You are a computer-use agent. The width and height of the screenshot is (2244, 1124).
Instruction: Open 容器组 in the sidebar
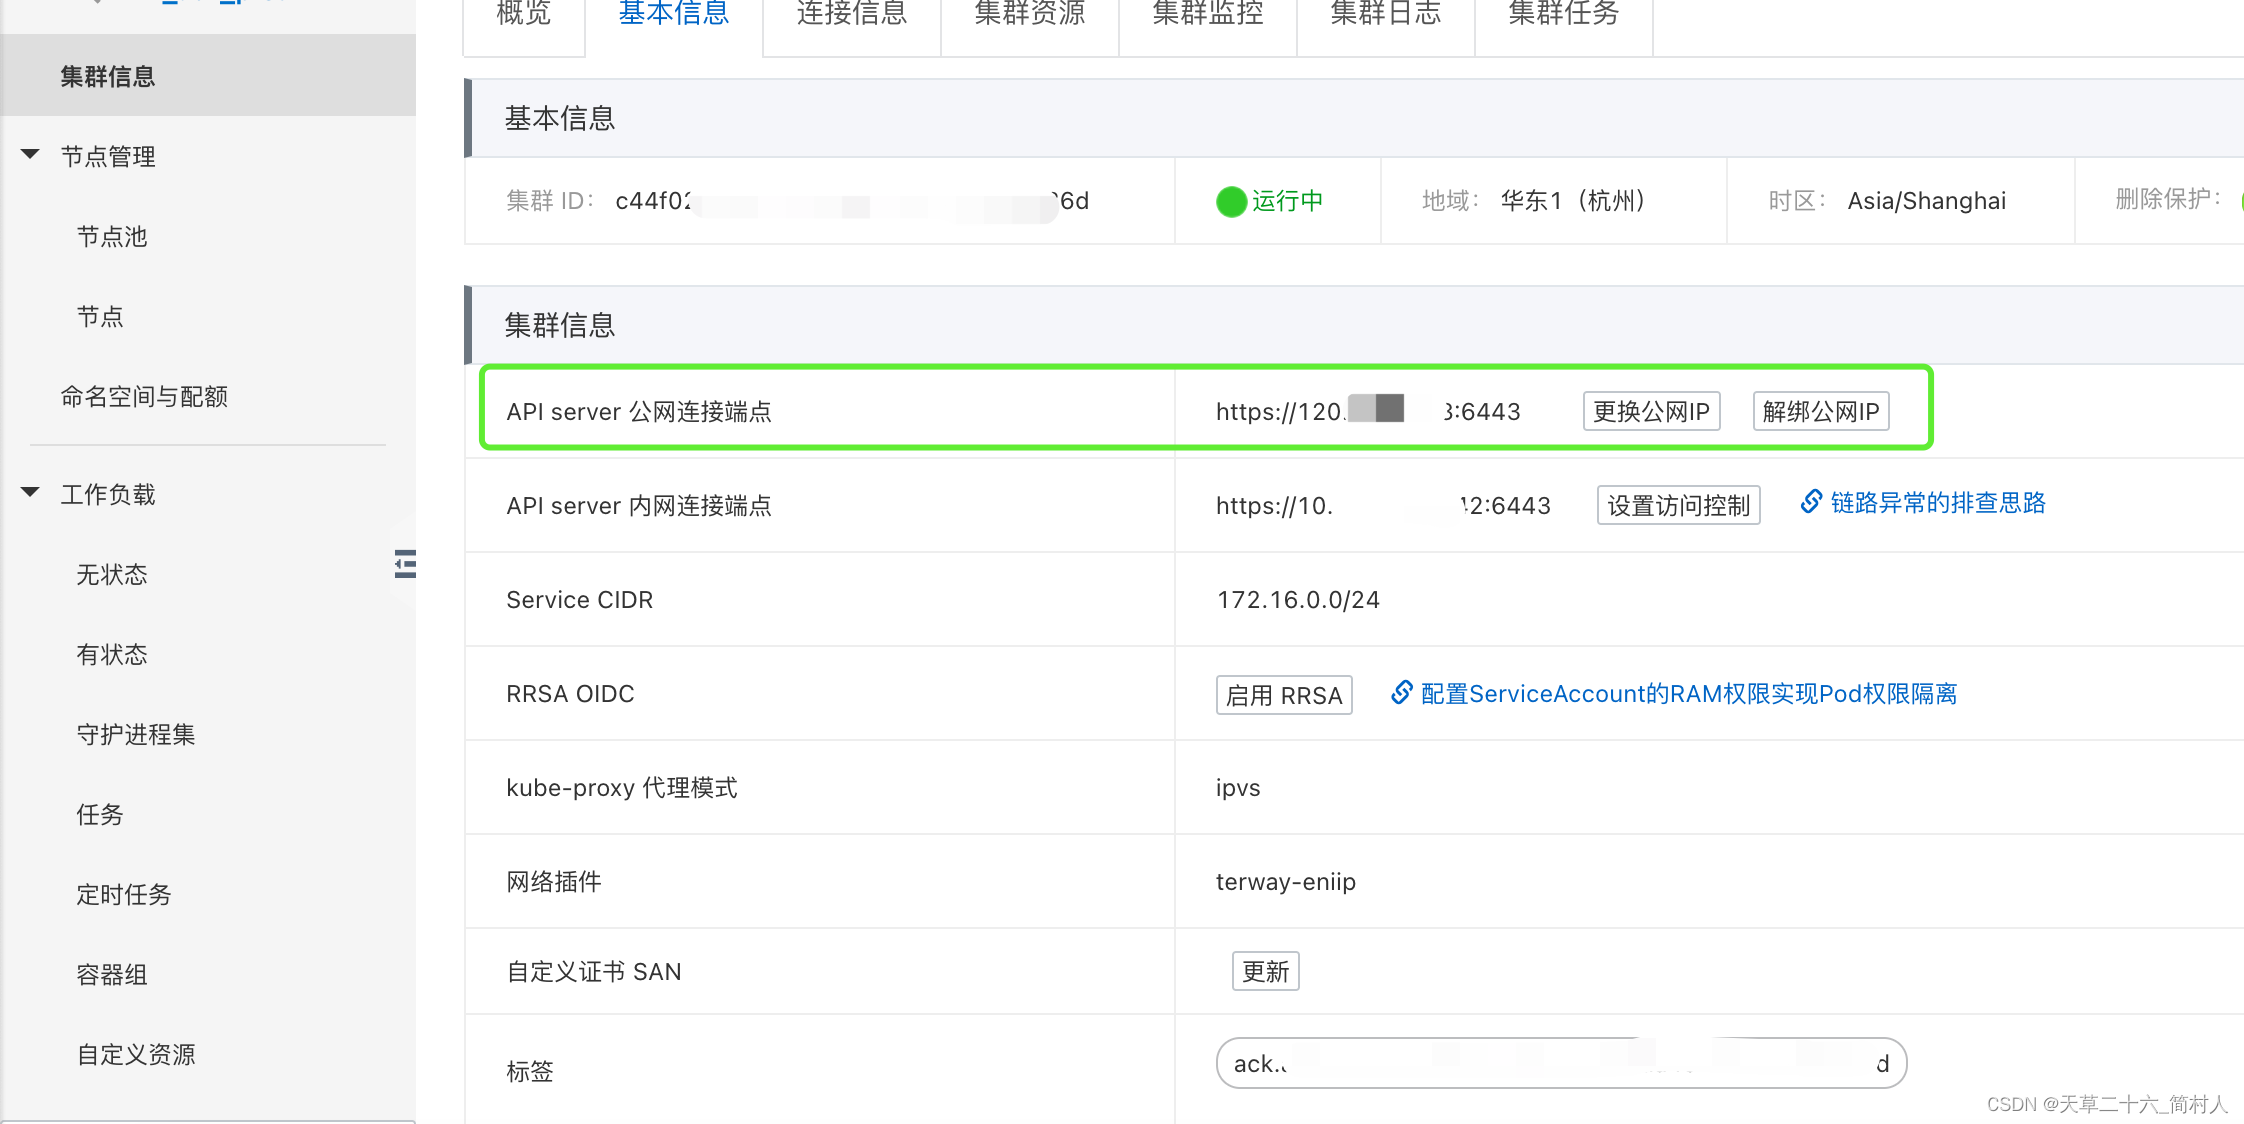[112, 975]
